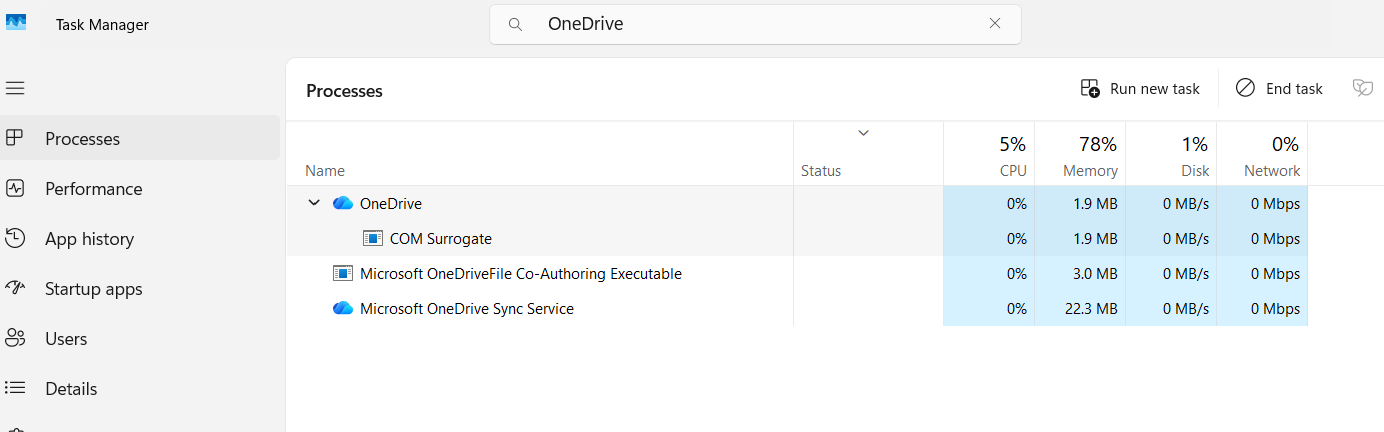Select the OneDrive process row
Screen dimensions: 1384x432
pos(797,204)
